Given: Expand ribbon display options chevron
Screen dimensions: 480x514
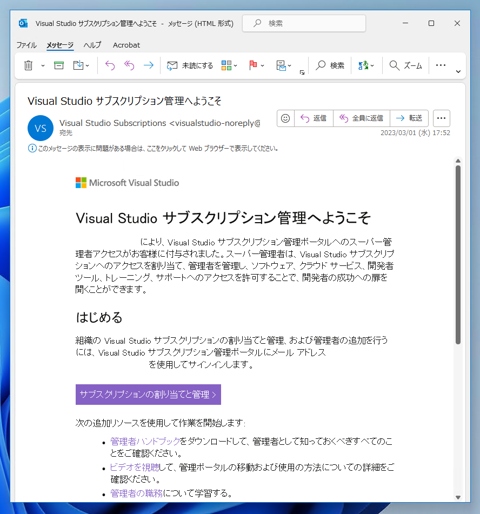Looking at the screenshot, I should (x=458, y=71).
